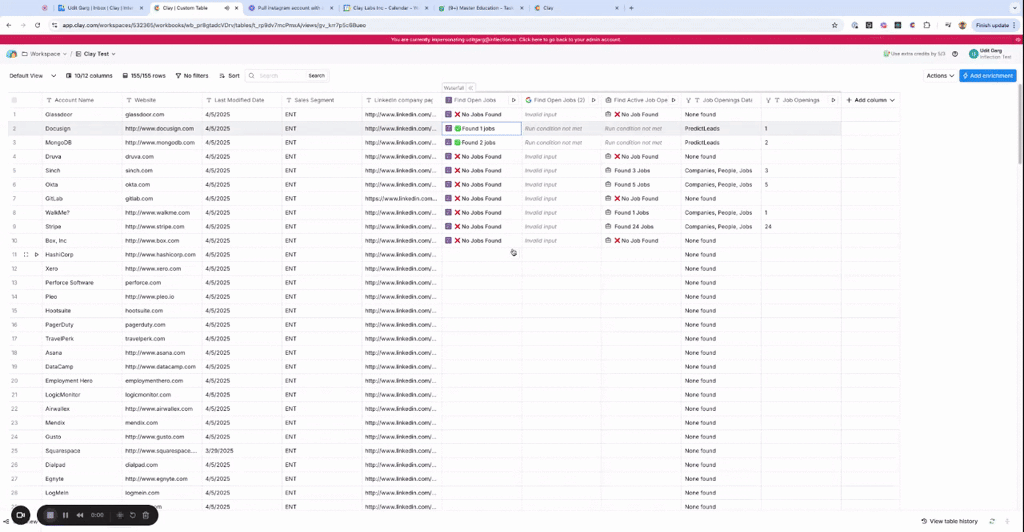Viewport: 1024px width, 532px height.
Task: Run the Find Open Jobs column play icon
Action: [514, 100]
